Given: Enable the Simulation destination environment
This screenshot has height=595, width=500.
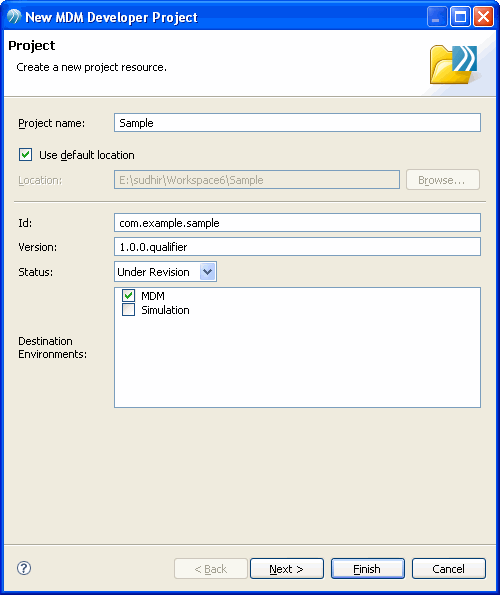Looking at the screenshot, I should click(x=129, y=310).
